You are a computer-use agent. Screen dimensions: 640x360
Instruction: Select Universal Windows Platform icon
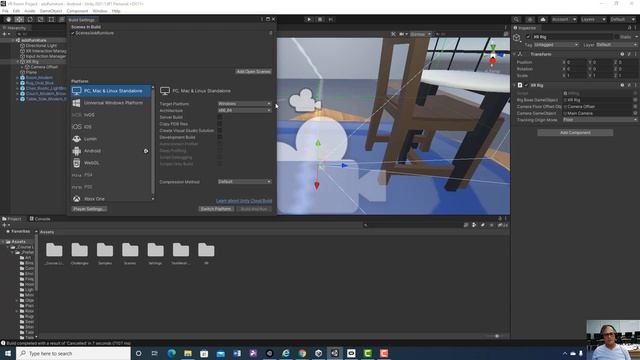pyautogui.click(x=76, y=103)
